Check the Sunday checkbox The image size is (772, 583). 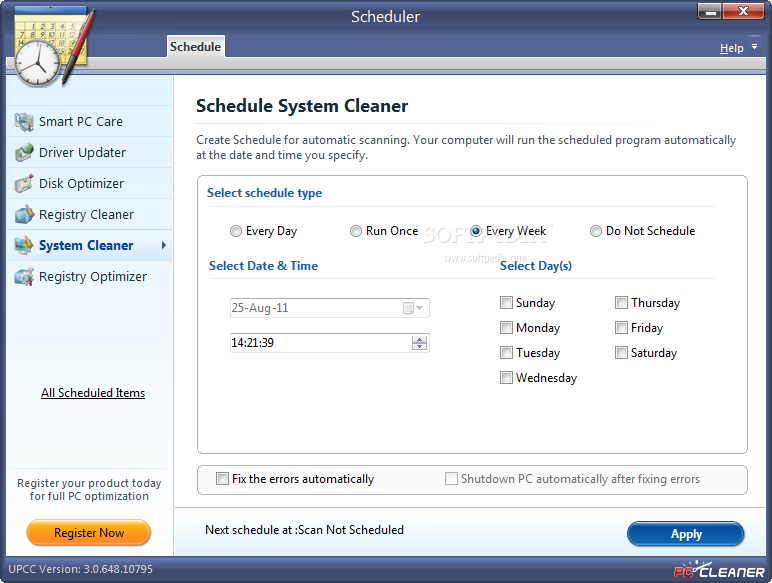(506, 302)
